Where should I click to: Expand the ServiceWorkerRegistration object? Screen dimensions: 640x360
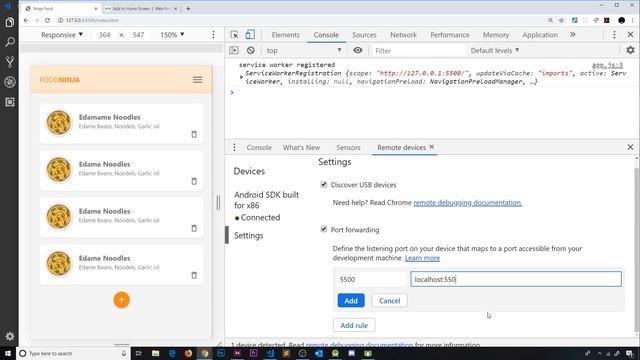pos(241,77)
